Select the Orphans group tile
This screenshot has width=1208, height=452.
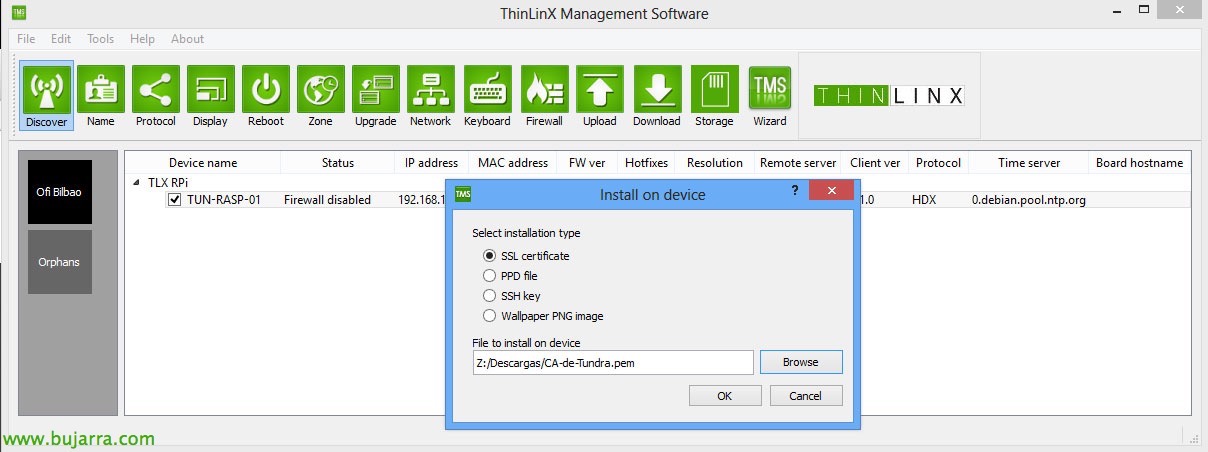coord(60,262)
